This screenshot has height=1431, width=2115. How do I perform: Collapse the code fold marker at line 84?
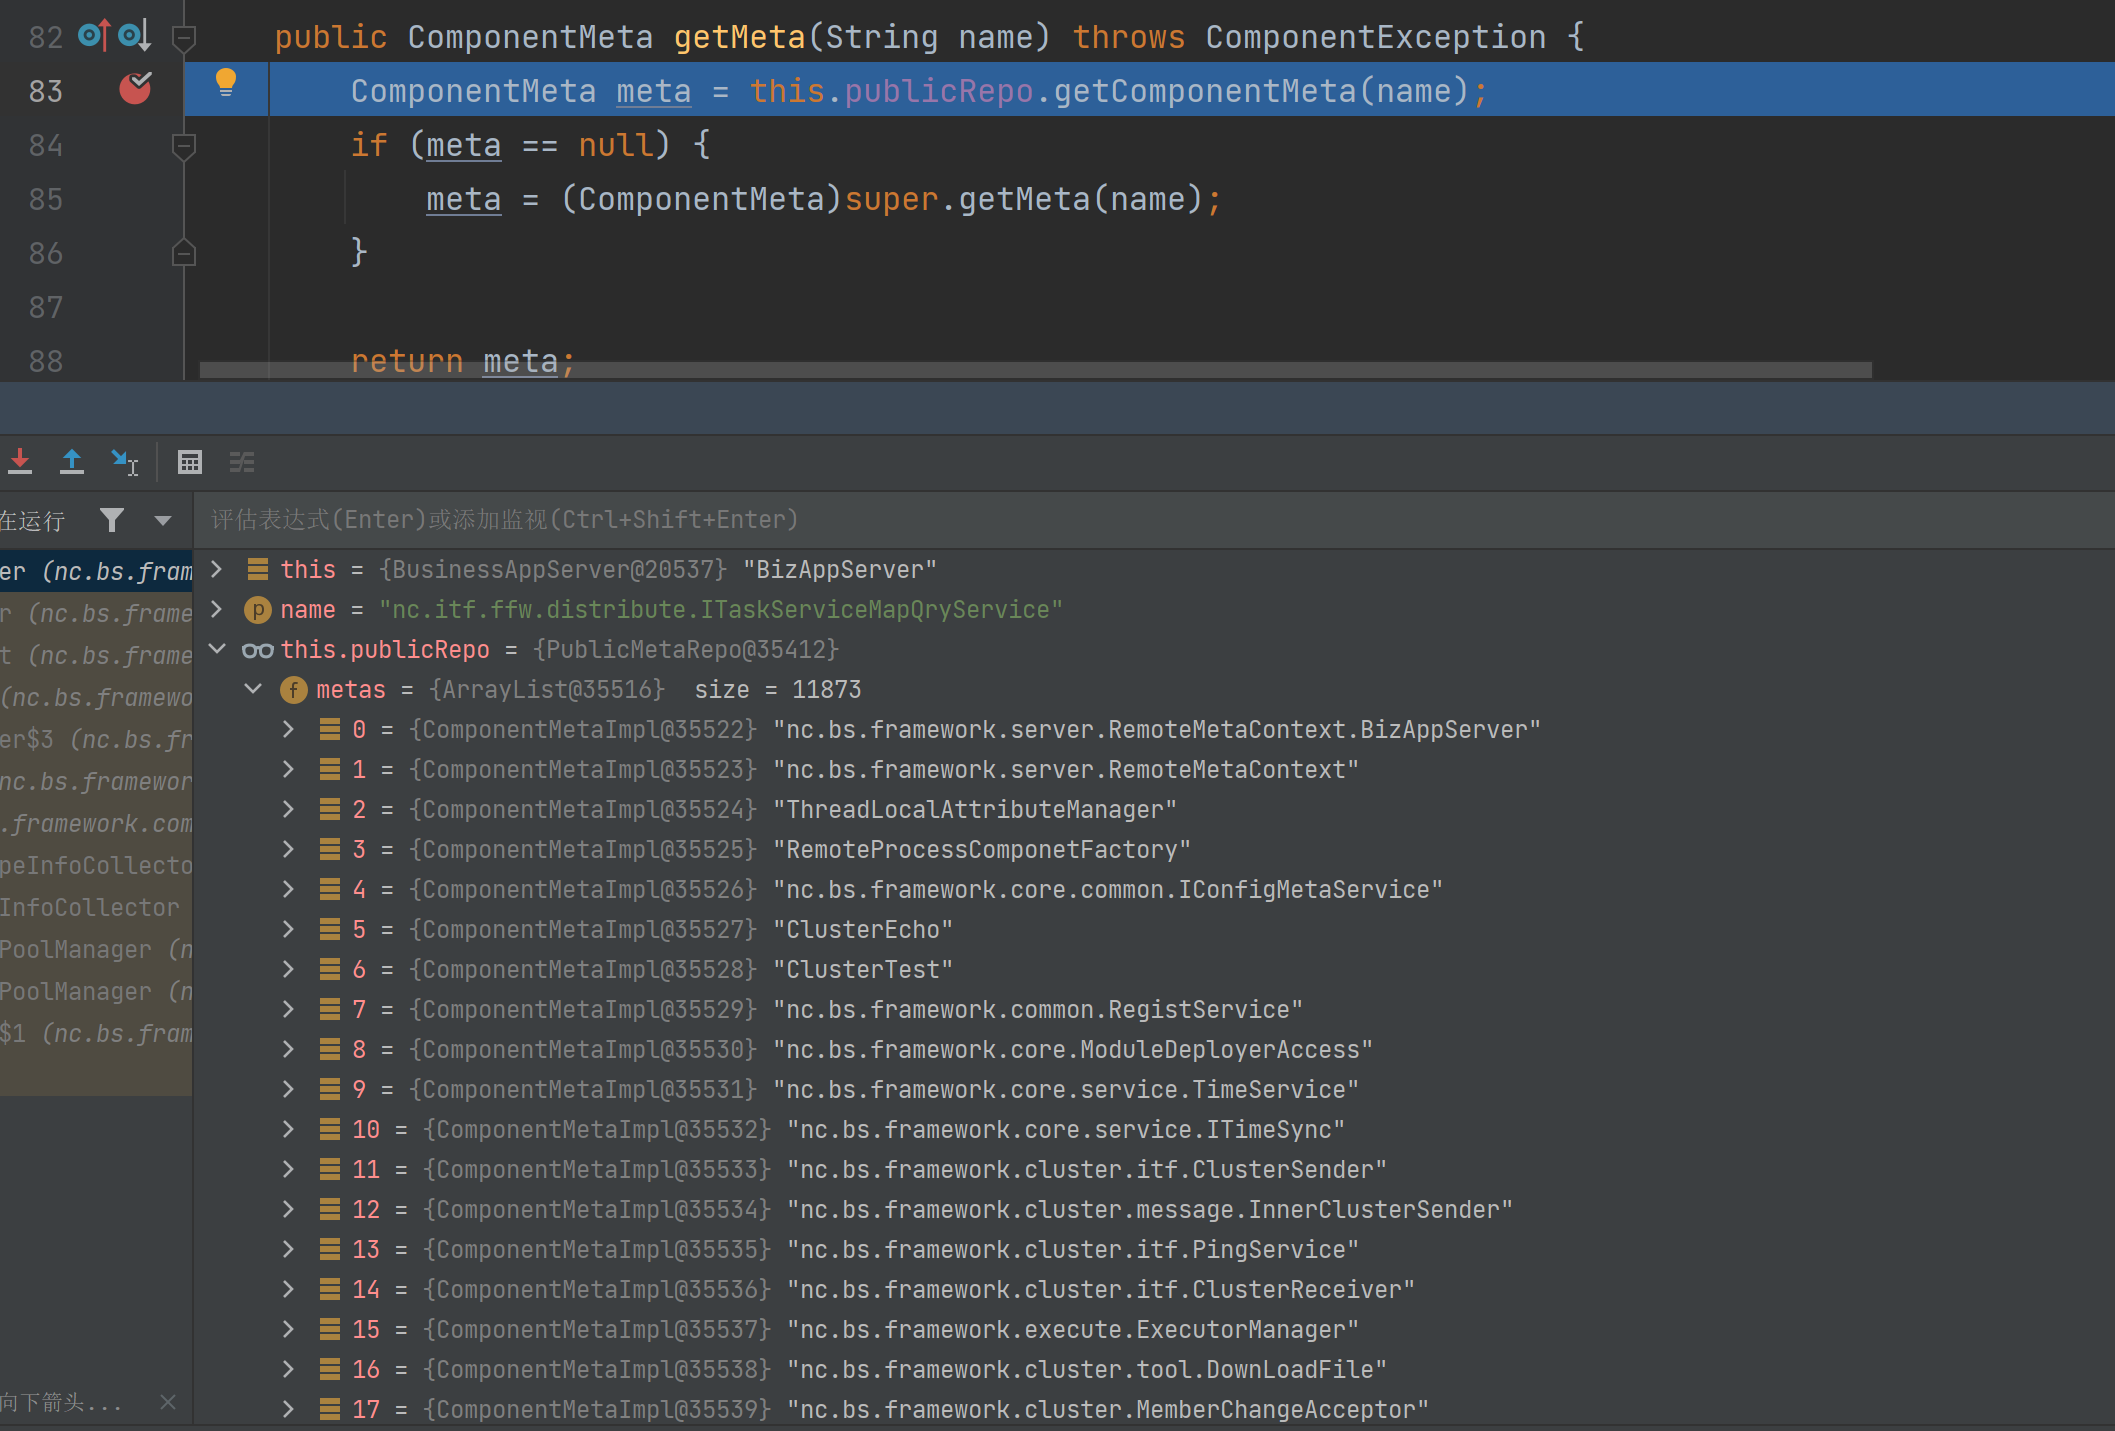[184, 146]
